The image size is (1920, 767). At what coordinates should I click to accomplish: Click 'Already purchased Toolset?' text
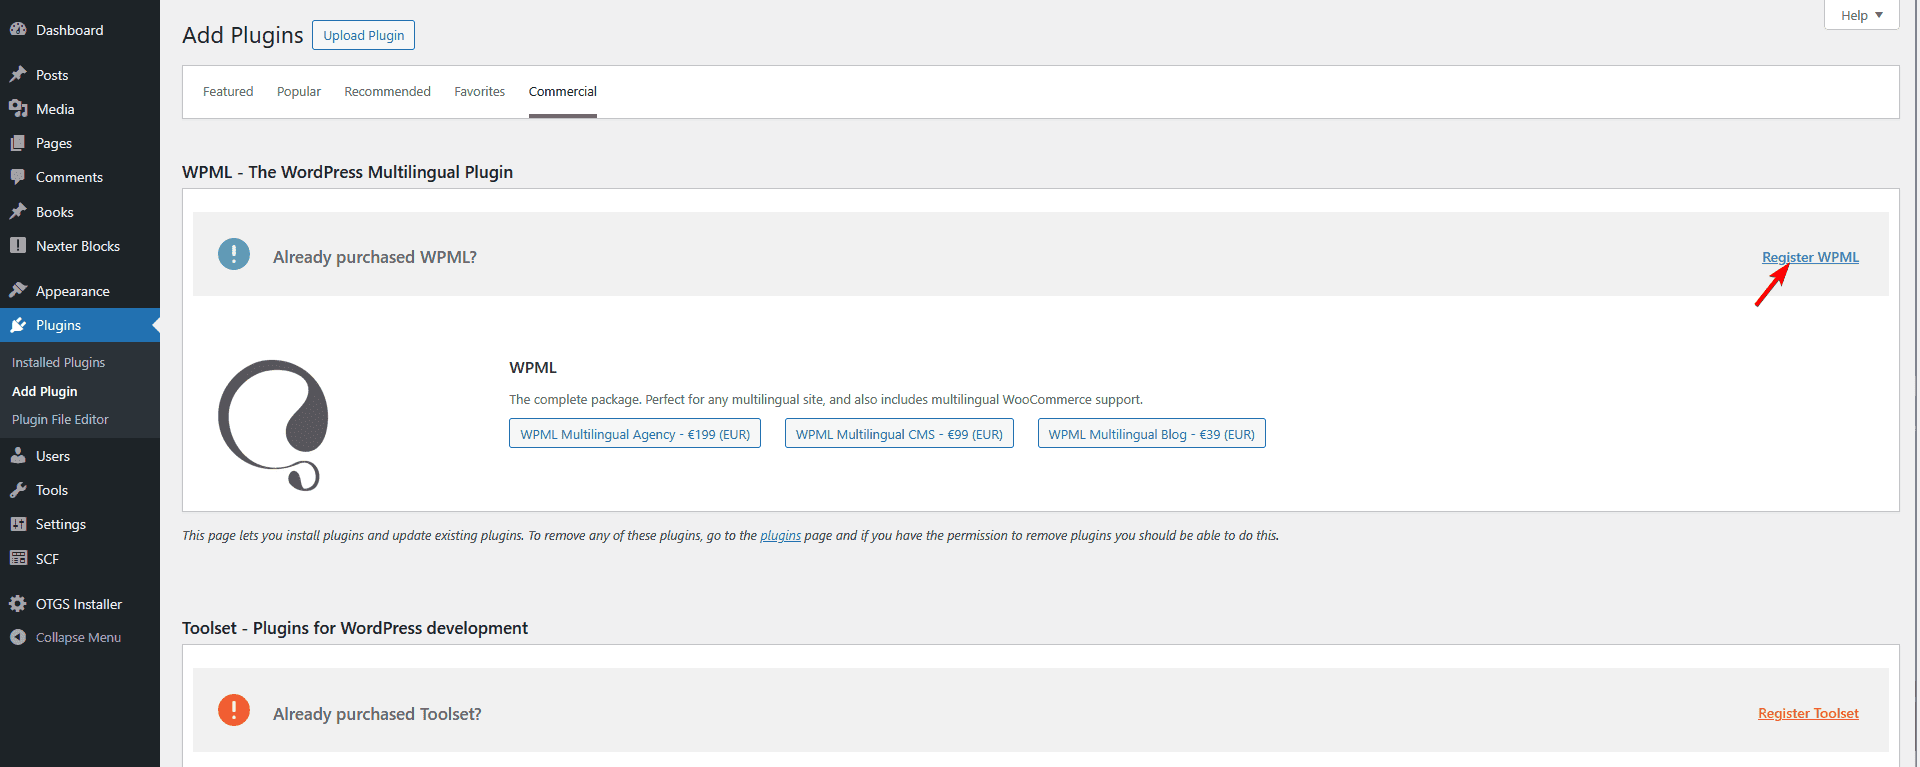377,714
